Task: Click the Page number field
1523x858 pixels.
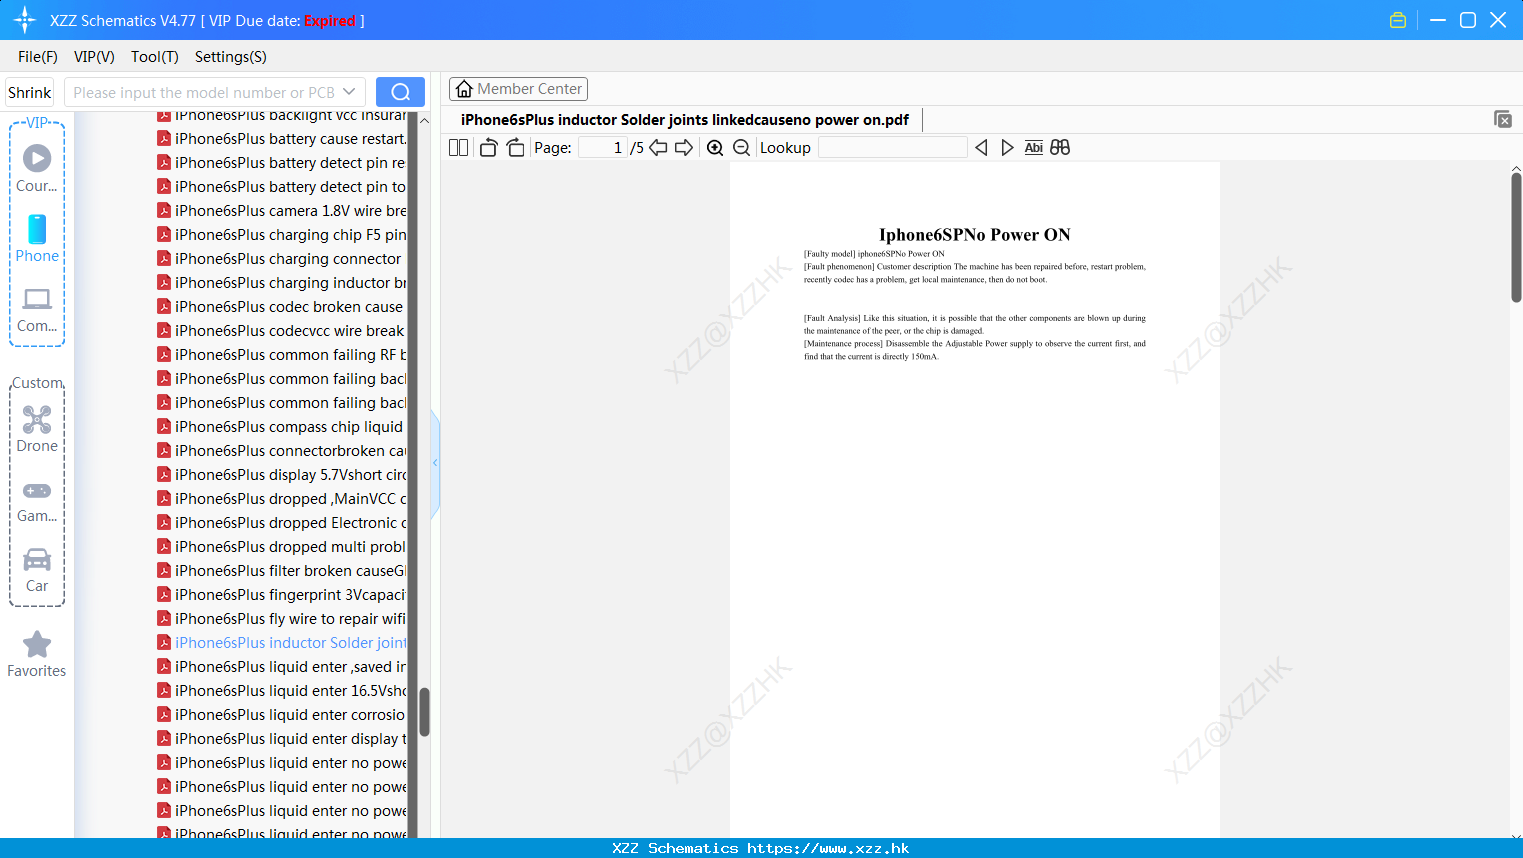Action: tap(603, 148)
